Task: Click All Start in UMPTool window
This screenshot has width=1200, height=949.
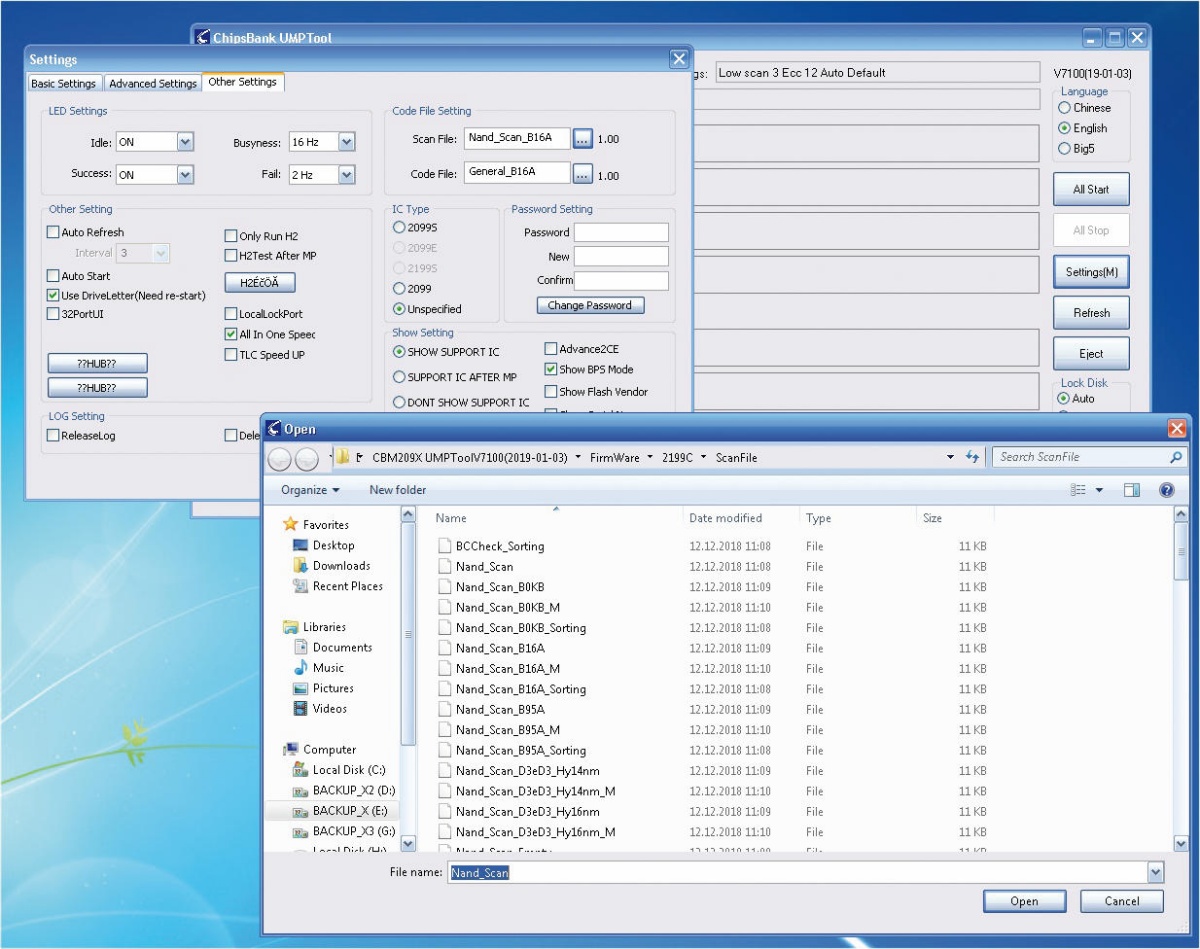Action: pos(1091,189)
